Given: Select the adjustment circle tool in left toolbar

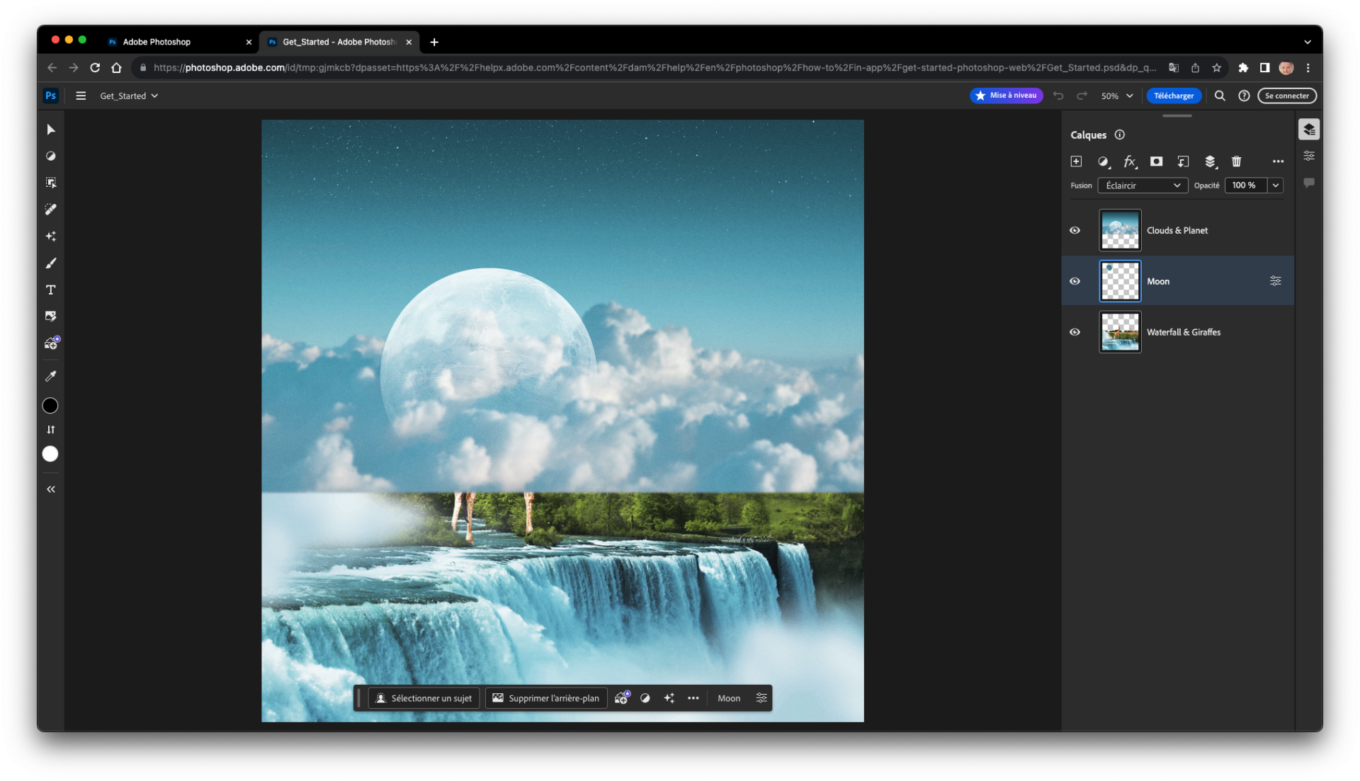Looking at the screenshot, I should pos(51,156).
